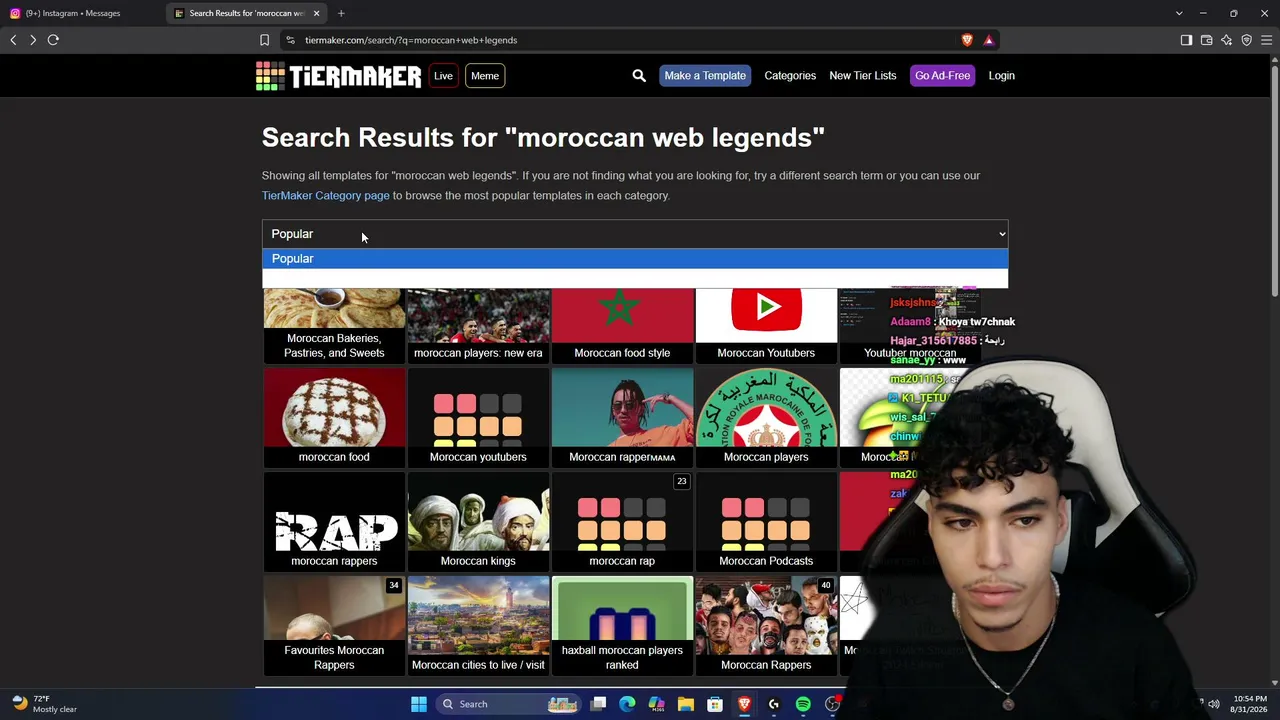Viewport: 1280px width, 720px height.
Task: Switch to the Instagram Messages tab
Action: (x=82, y=13)
